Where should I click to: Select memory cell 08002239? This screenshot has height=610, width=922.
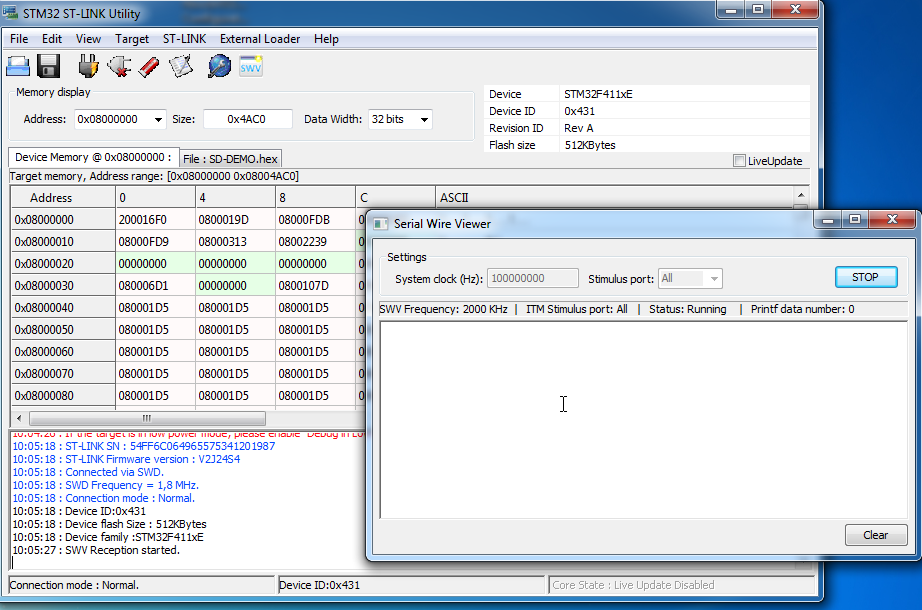(x=315, y=242)
